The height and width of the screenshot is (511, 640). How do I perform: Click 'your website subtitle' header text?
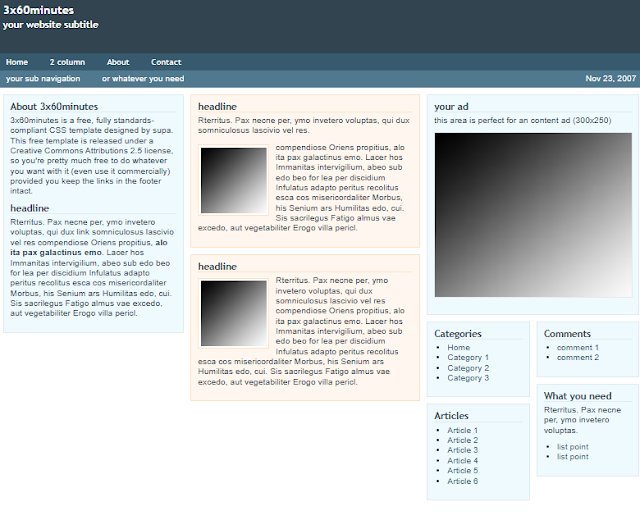pyautogui.click(x=51, y=24)
